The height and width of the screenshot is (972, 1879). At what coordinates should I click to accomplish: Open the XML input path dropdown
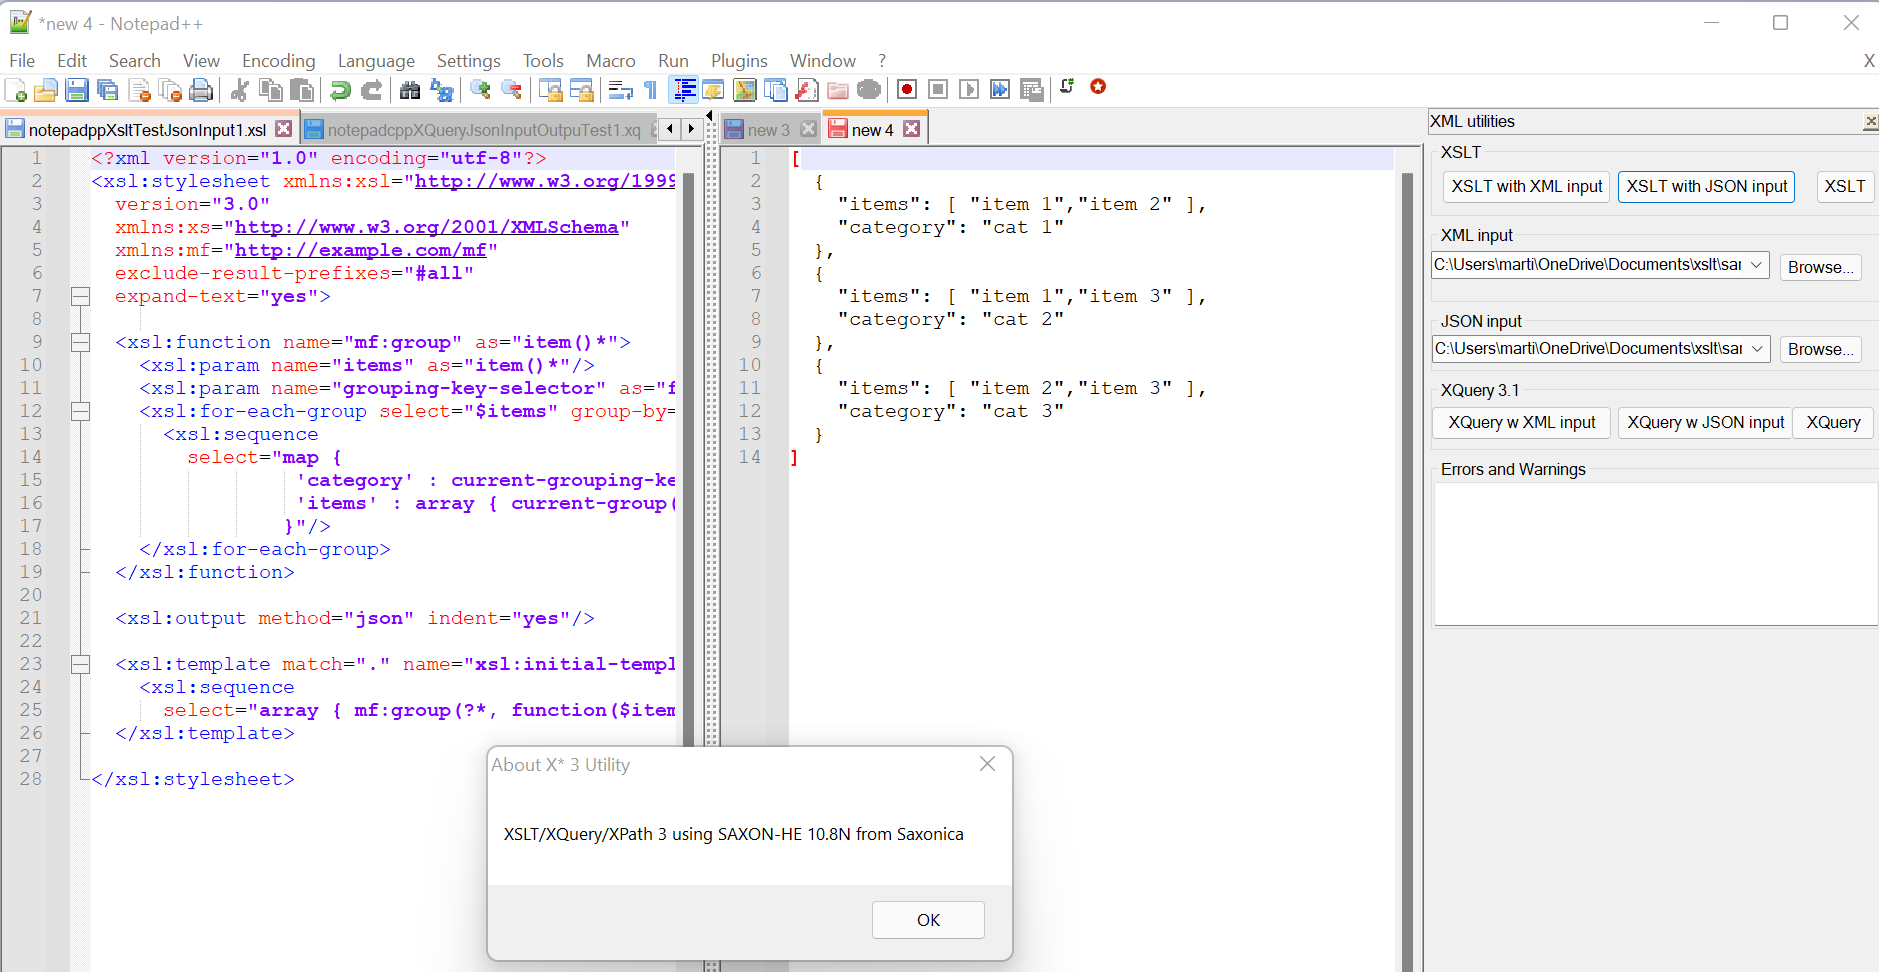pyautogui.click(x=1757, y=265)
